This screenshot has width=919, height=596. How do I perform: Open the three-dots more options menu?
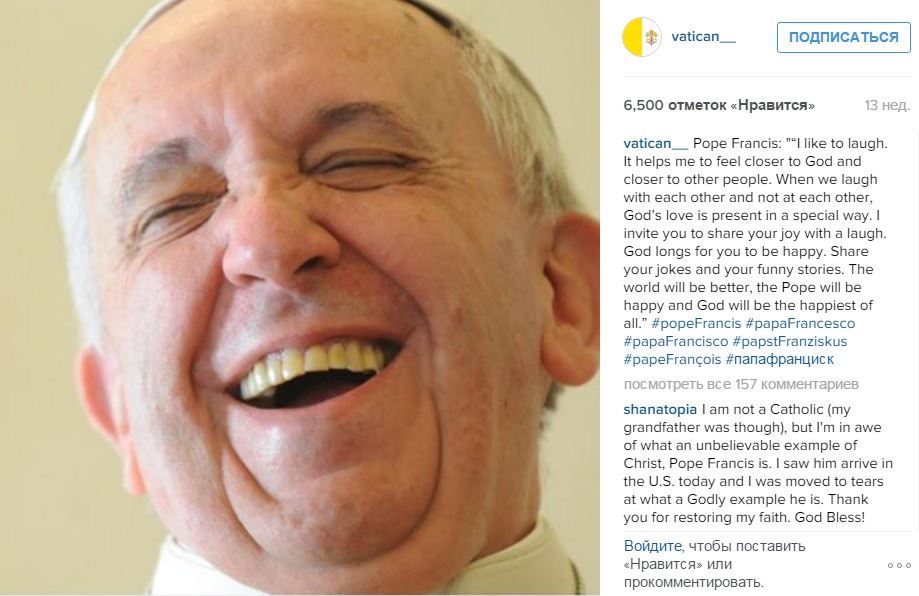[899, 566]
